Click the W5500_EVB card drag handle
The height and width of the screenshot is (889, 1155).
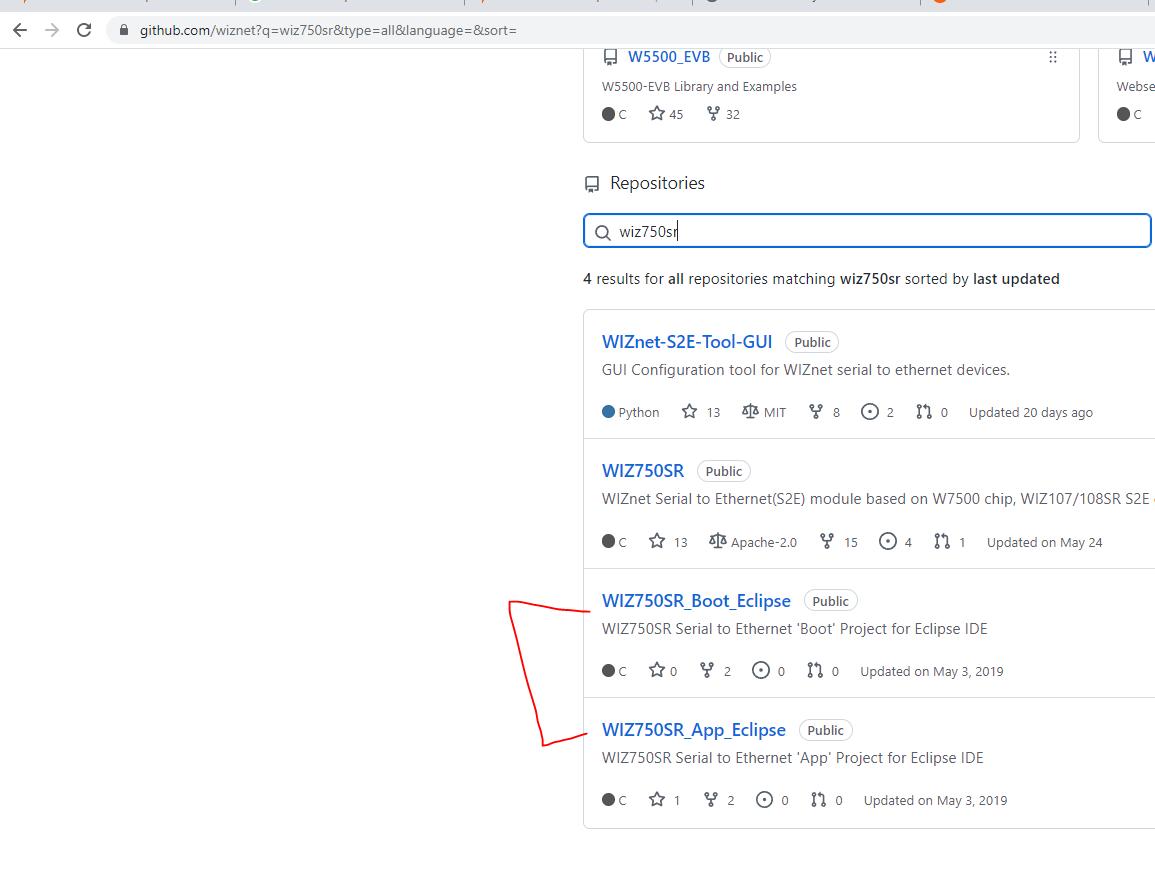click(1053, 57)
